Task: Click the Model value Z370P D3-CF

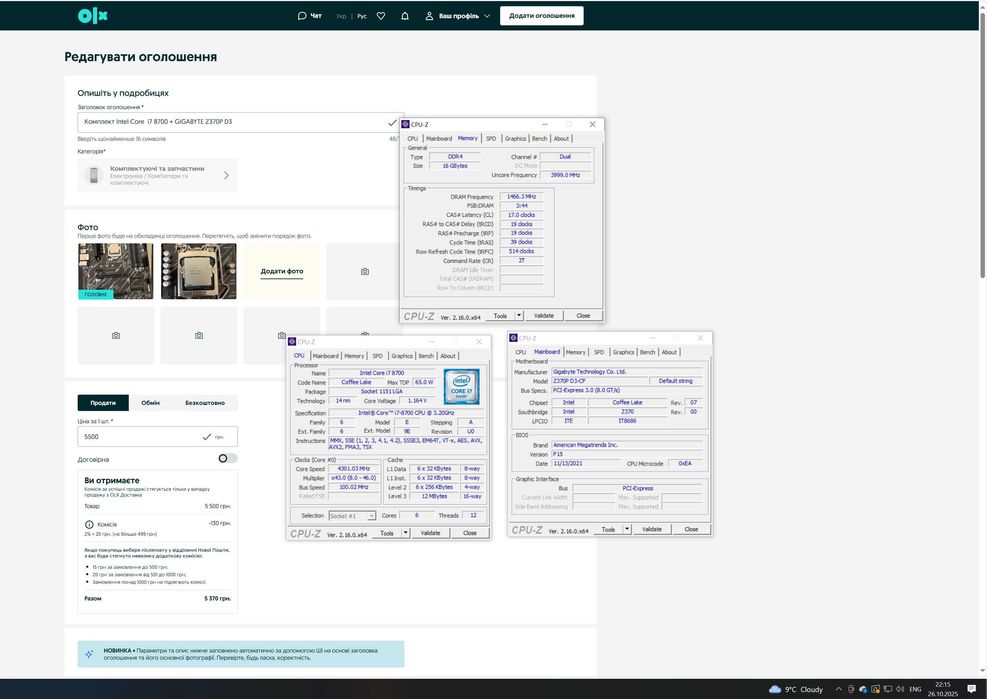Action: pyautogui.click(x=599, y=381)
